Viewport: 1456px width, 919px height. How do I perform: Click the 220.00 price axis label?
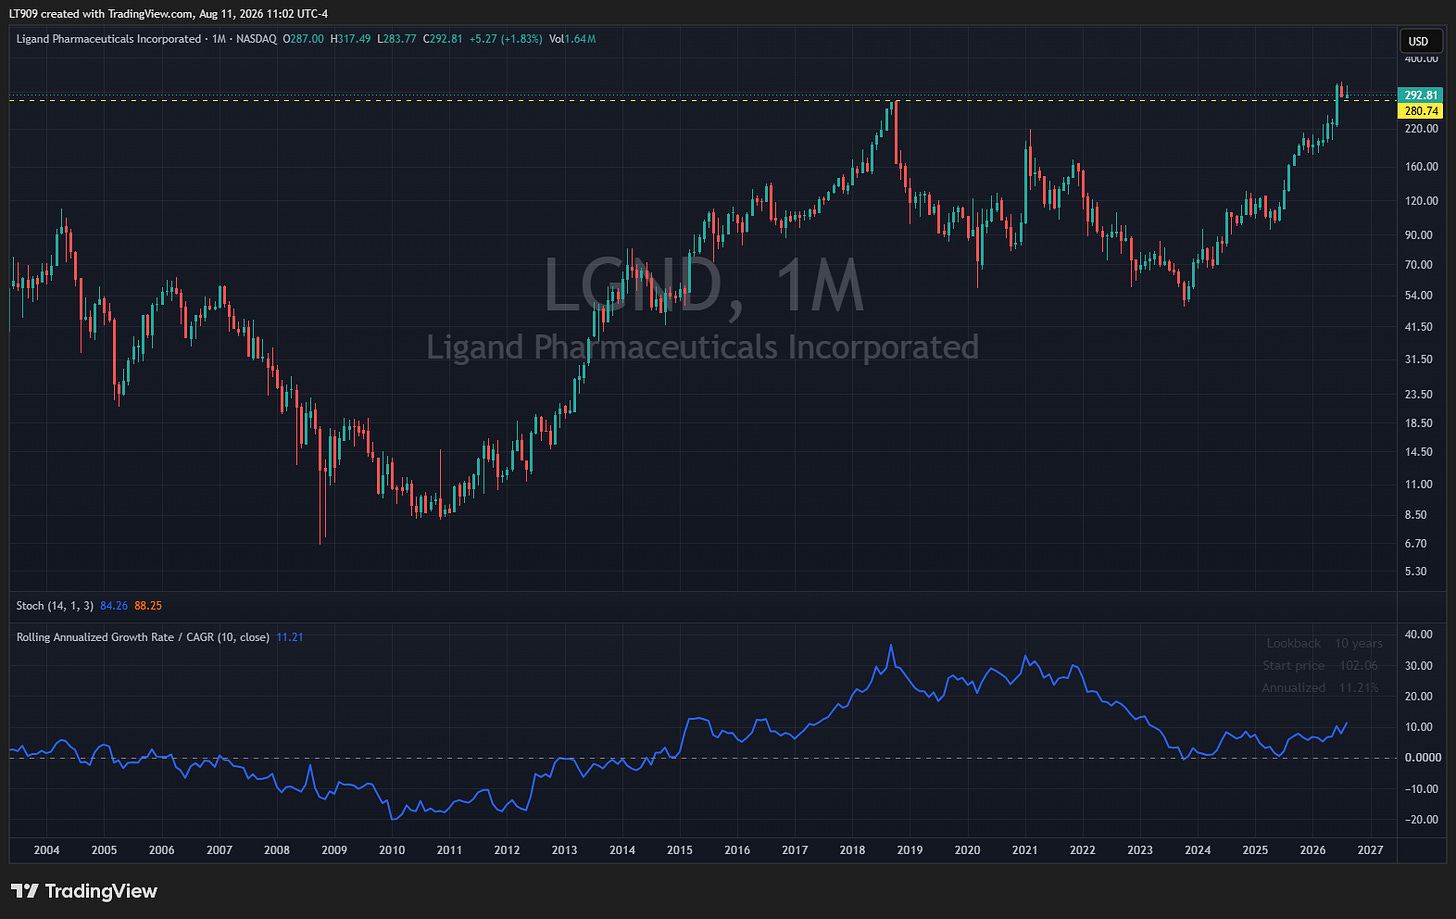(1421, 129)
